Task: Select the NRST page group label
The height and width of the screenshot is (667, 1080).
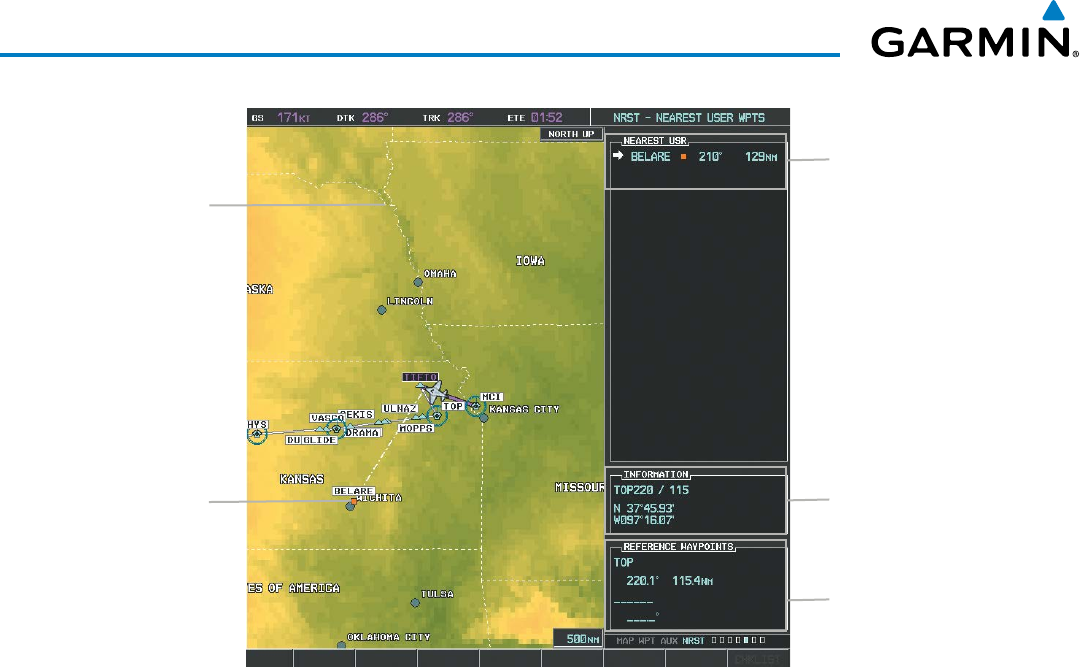Action: pyautogui.click(x=694, y=639)
